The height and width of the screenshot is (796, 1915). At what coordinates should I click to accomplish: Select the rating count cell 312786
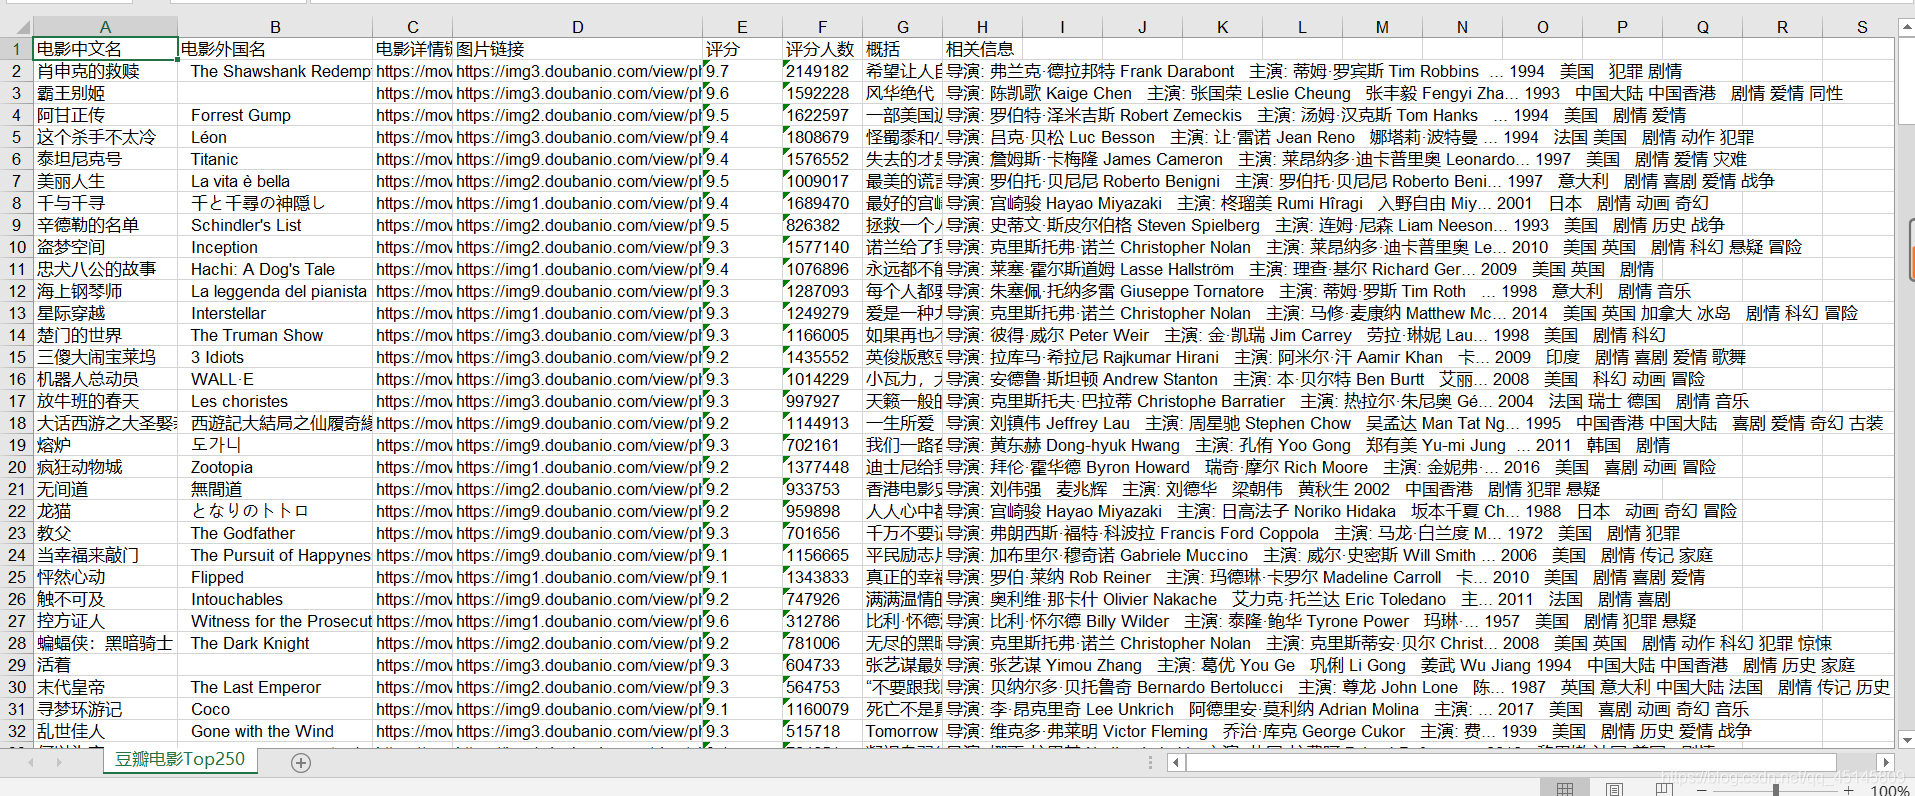[822, 621]
